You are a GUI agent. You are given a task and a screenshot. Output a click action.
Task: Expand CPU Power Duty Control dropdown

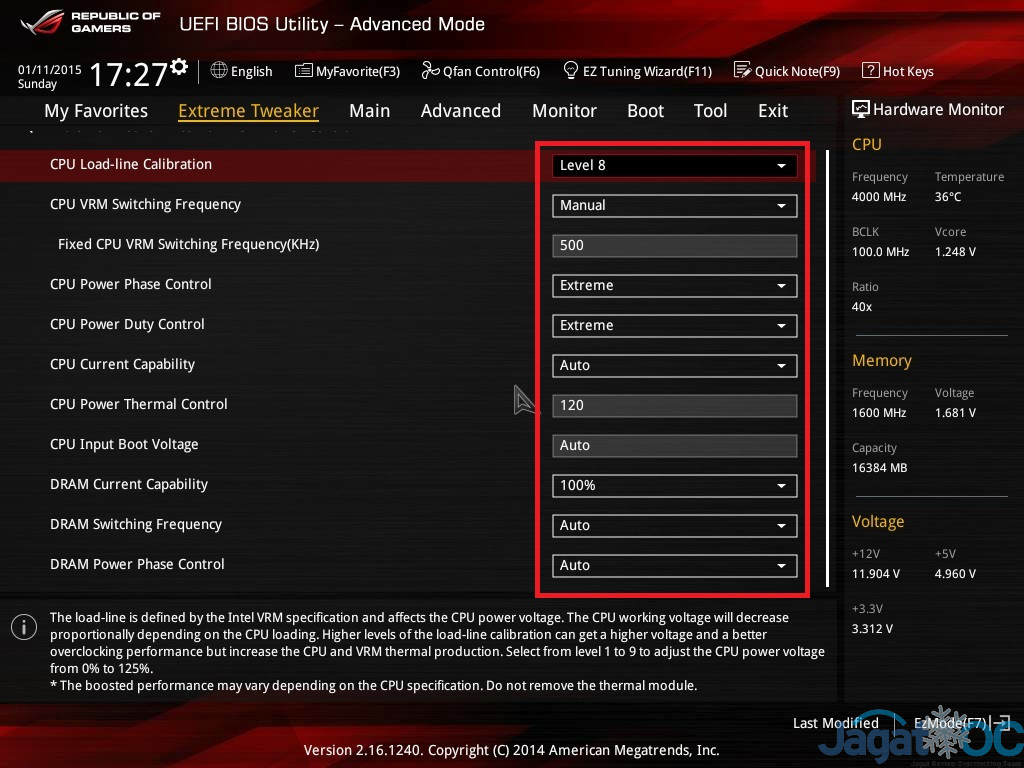675,326
